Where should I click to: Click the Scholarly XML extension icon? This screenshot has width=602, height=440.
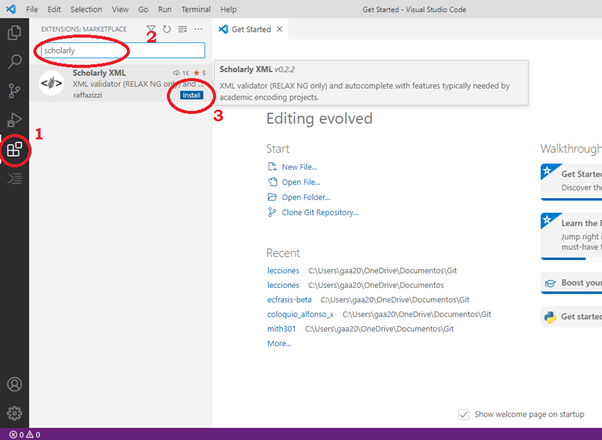[51, 83]
